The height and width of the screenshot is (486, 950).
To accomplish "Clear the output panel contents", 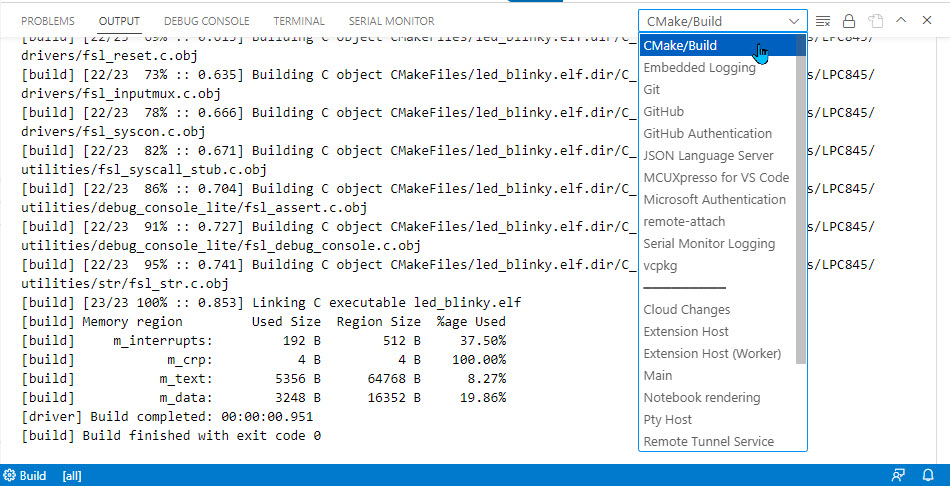I will (823, 21).
